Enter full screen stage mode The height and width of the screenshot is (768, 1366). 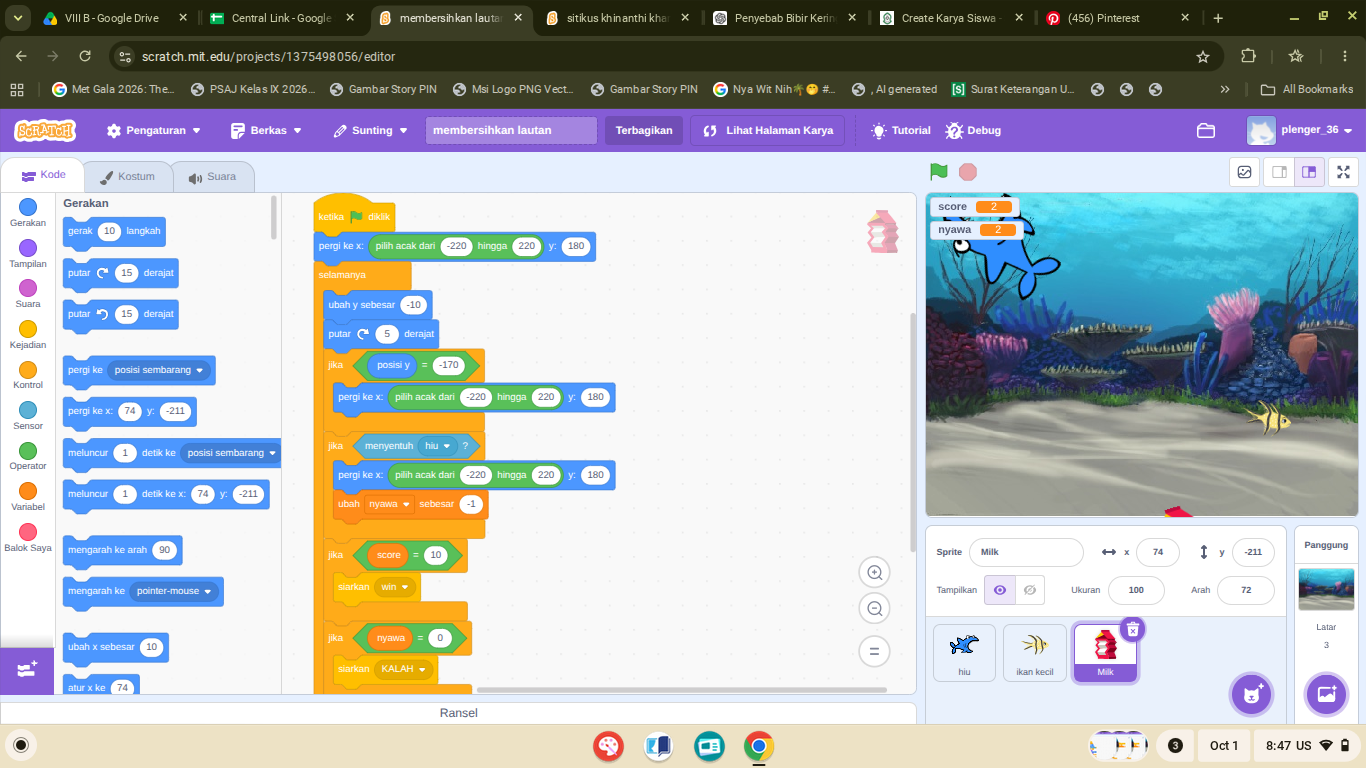pyautogui.click(x=1344, y=172)
